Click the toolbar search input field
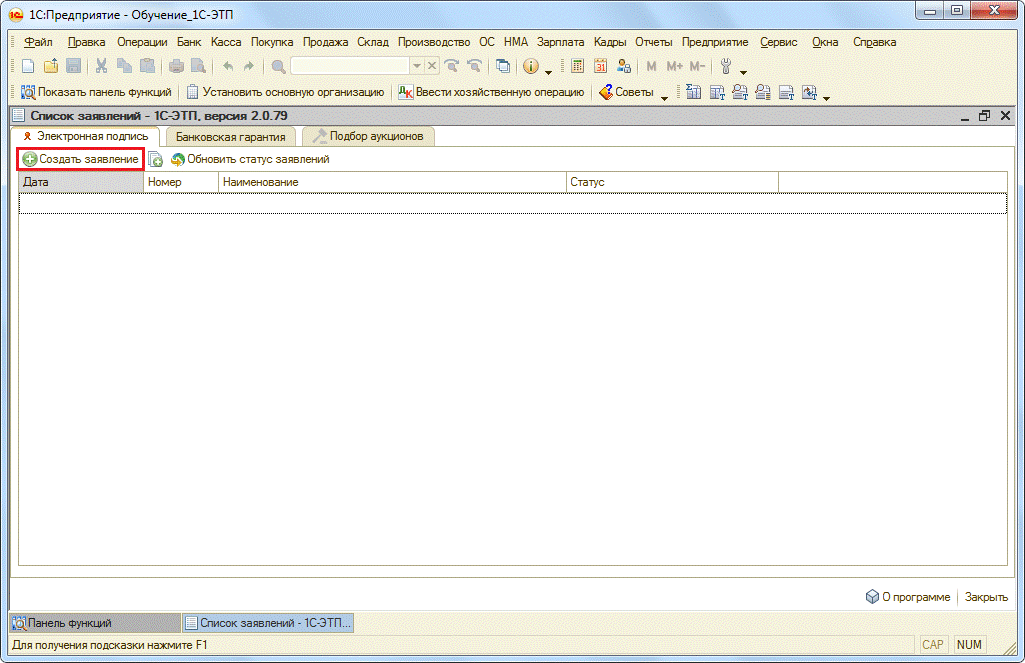 (349, 66)
